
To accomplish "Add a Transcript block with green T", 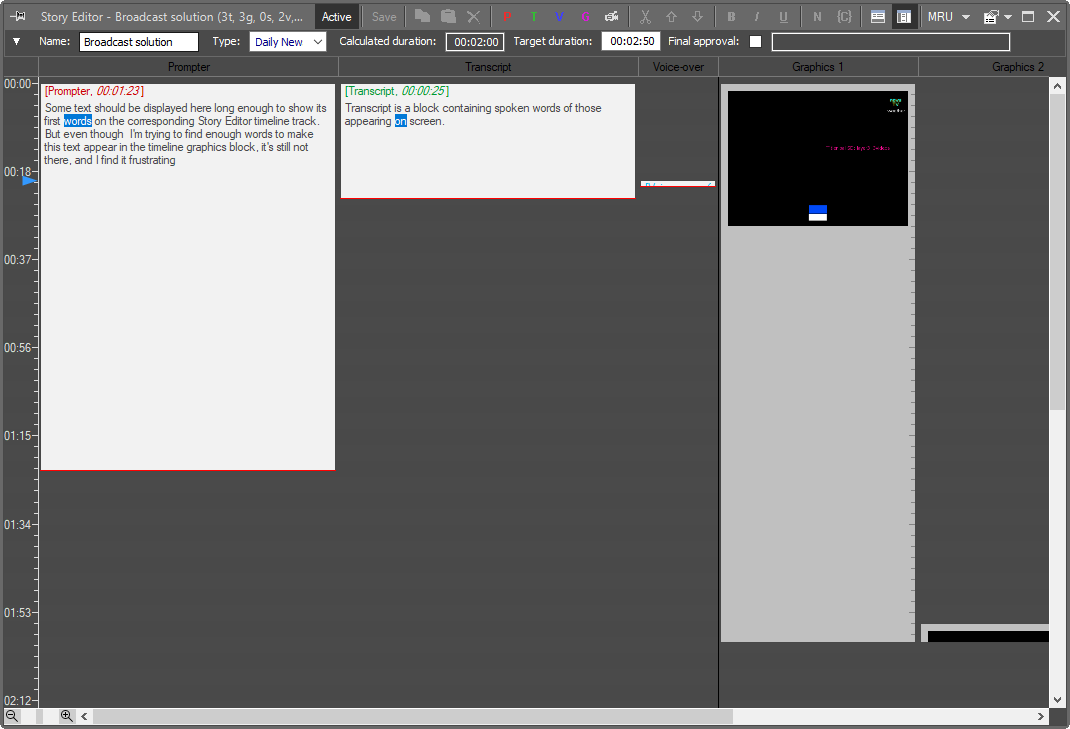I will (x=534, y=16).
